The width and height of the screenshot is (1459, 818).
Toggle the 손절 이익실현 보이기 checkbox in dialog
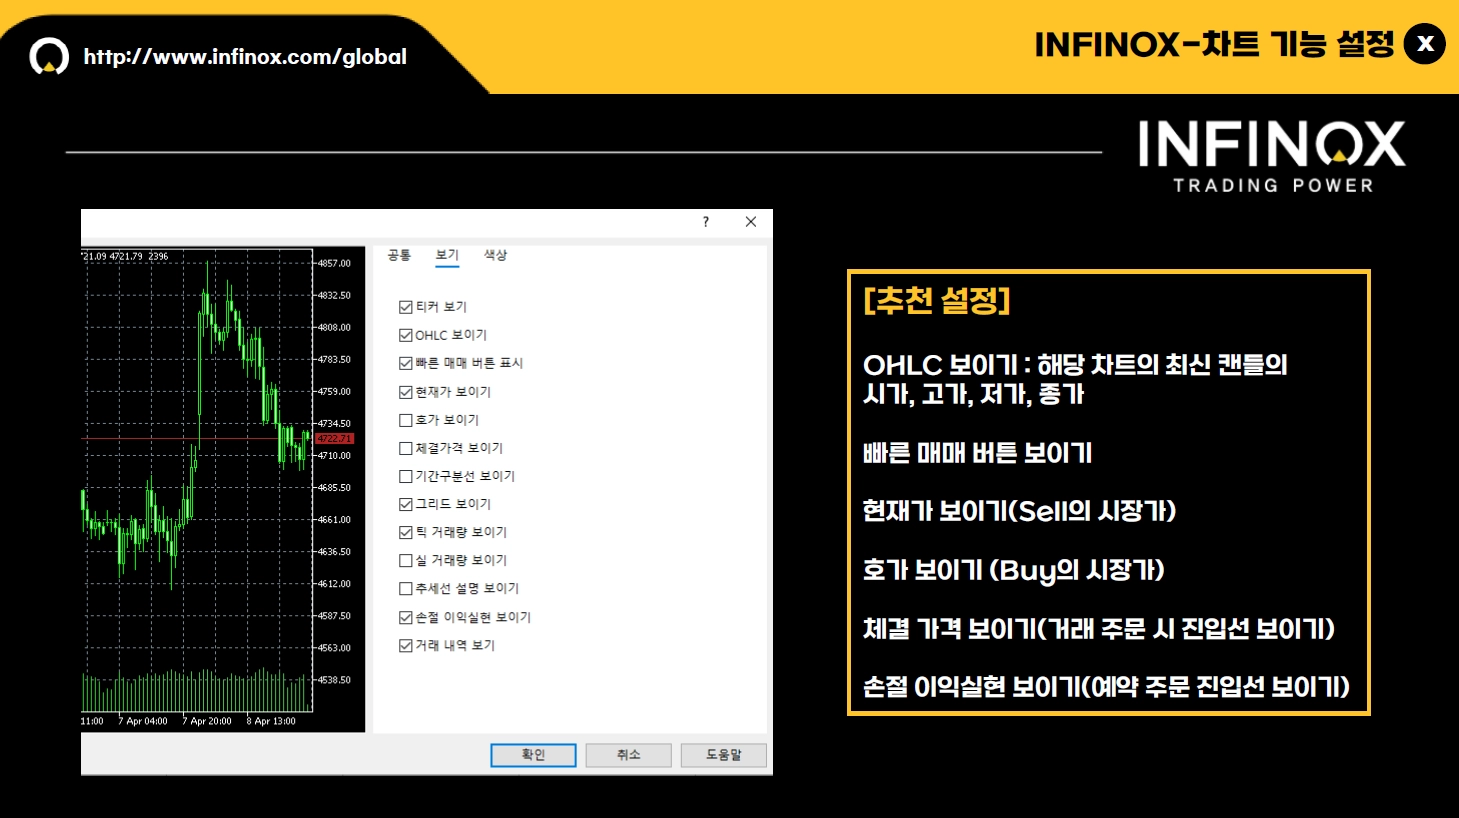[405, 617]
